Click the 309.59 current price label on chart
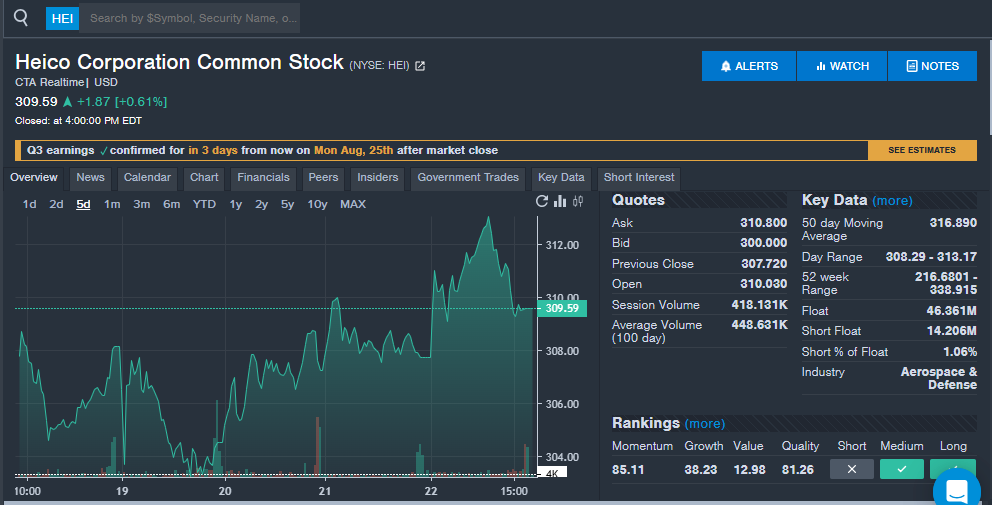The height and width of the screenshot is (505, 992). [x=562, y=308]
